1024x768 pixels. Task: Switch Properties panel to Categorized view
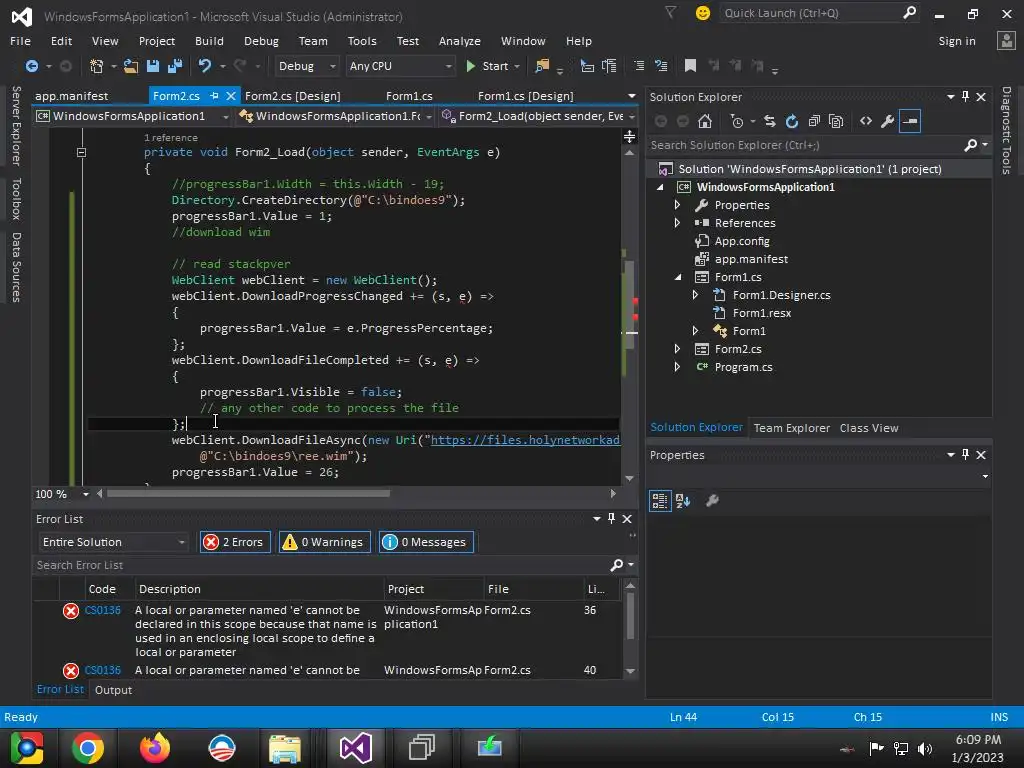click(x=660, y=501)
